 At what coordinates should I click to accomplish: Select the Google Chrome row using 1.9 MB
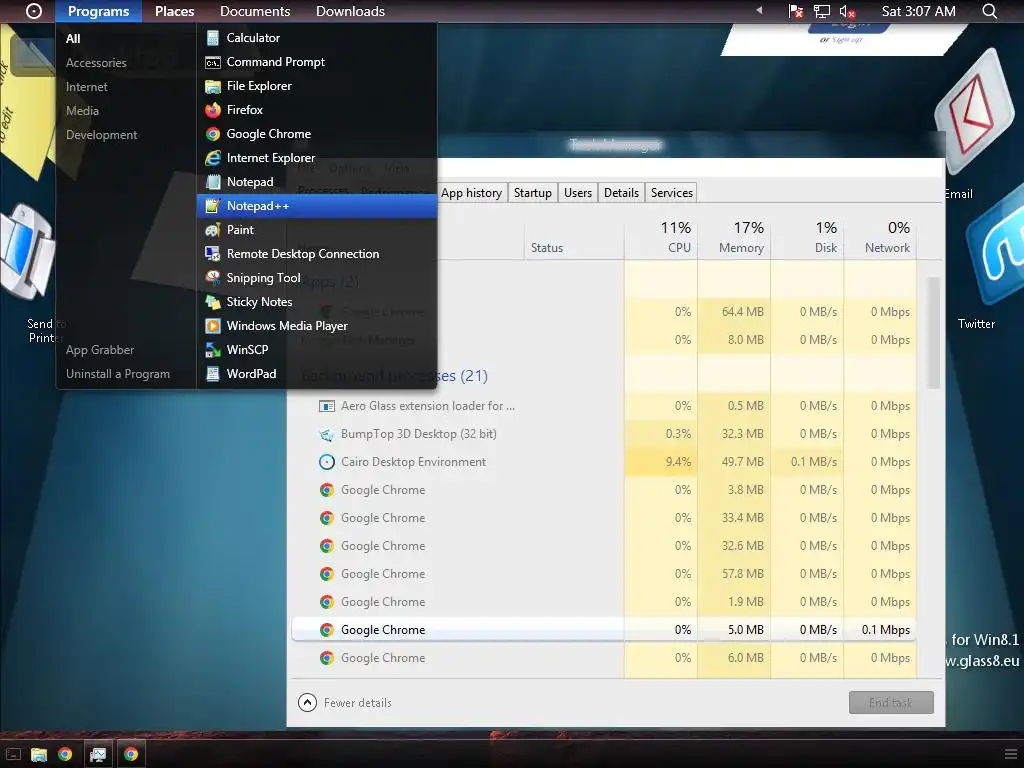tap(603, 601)
